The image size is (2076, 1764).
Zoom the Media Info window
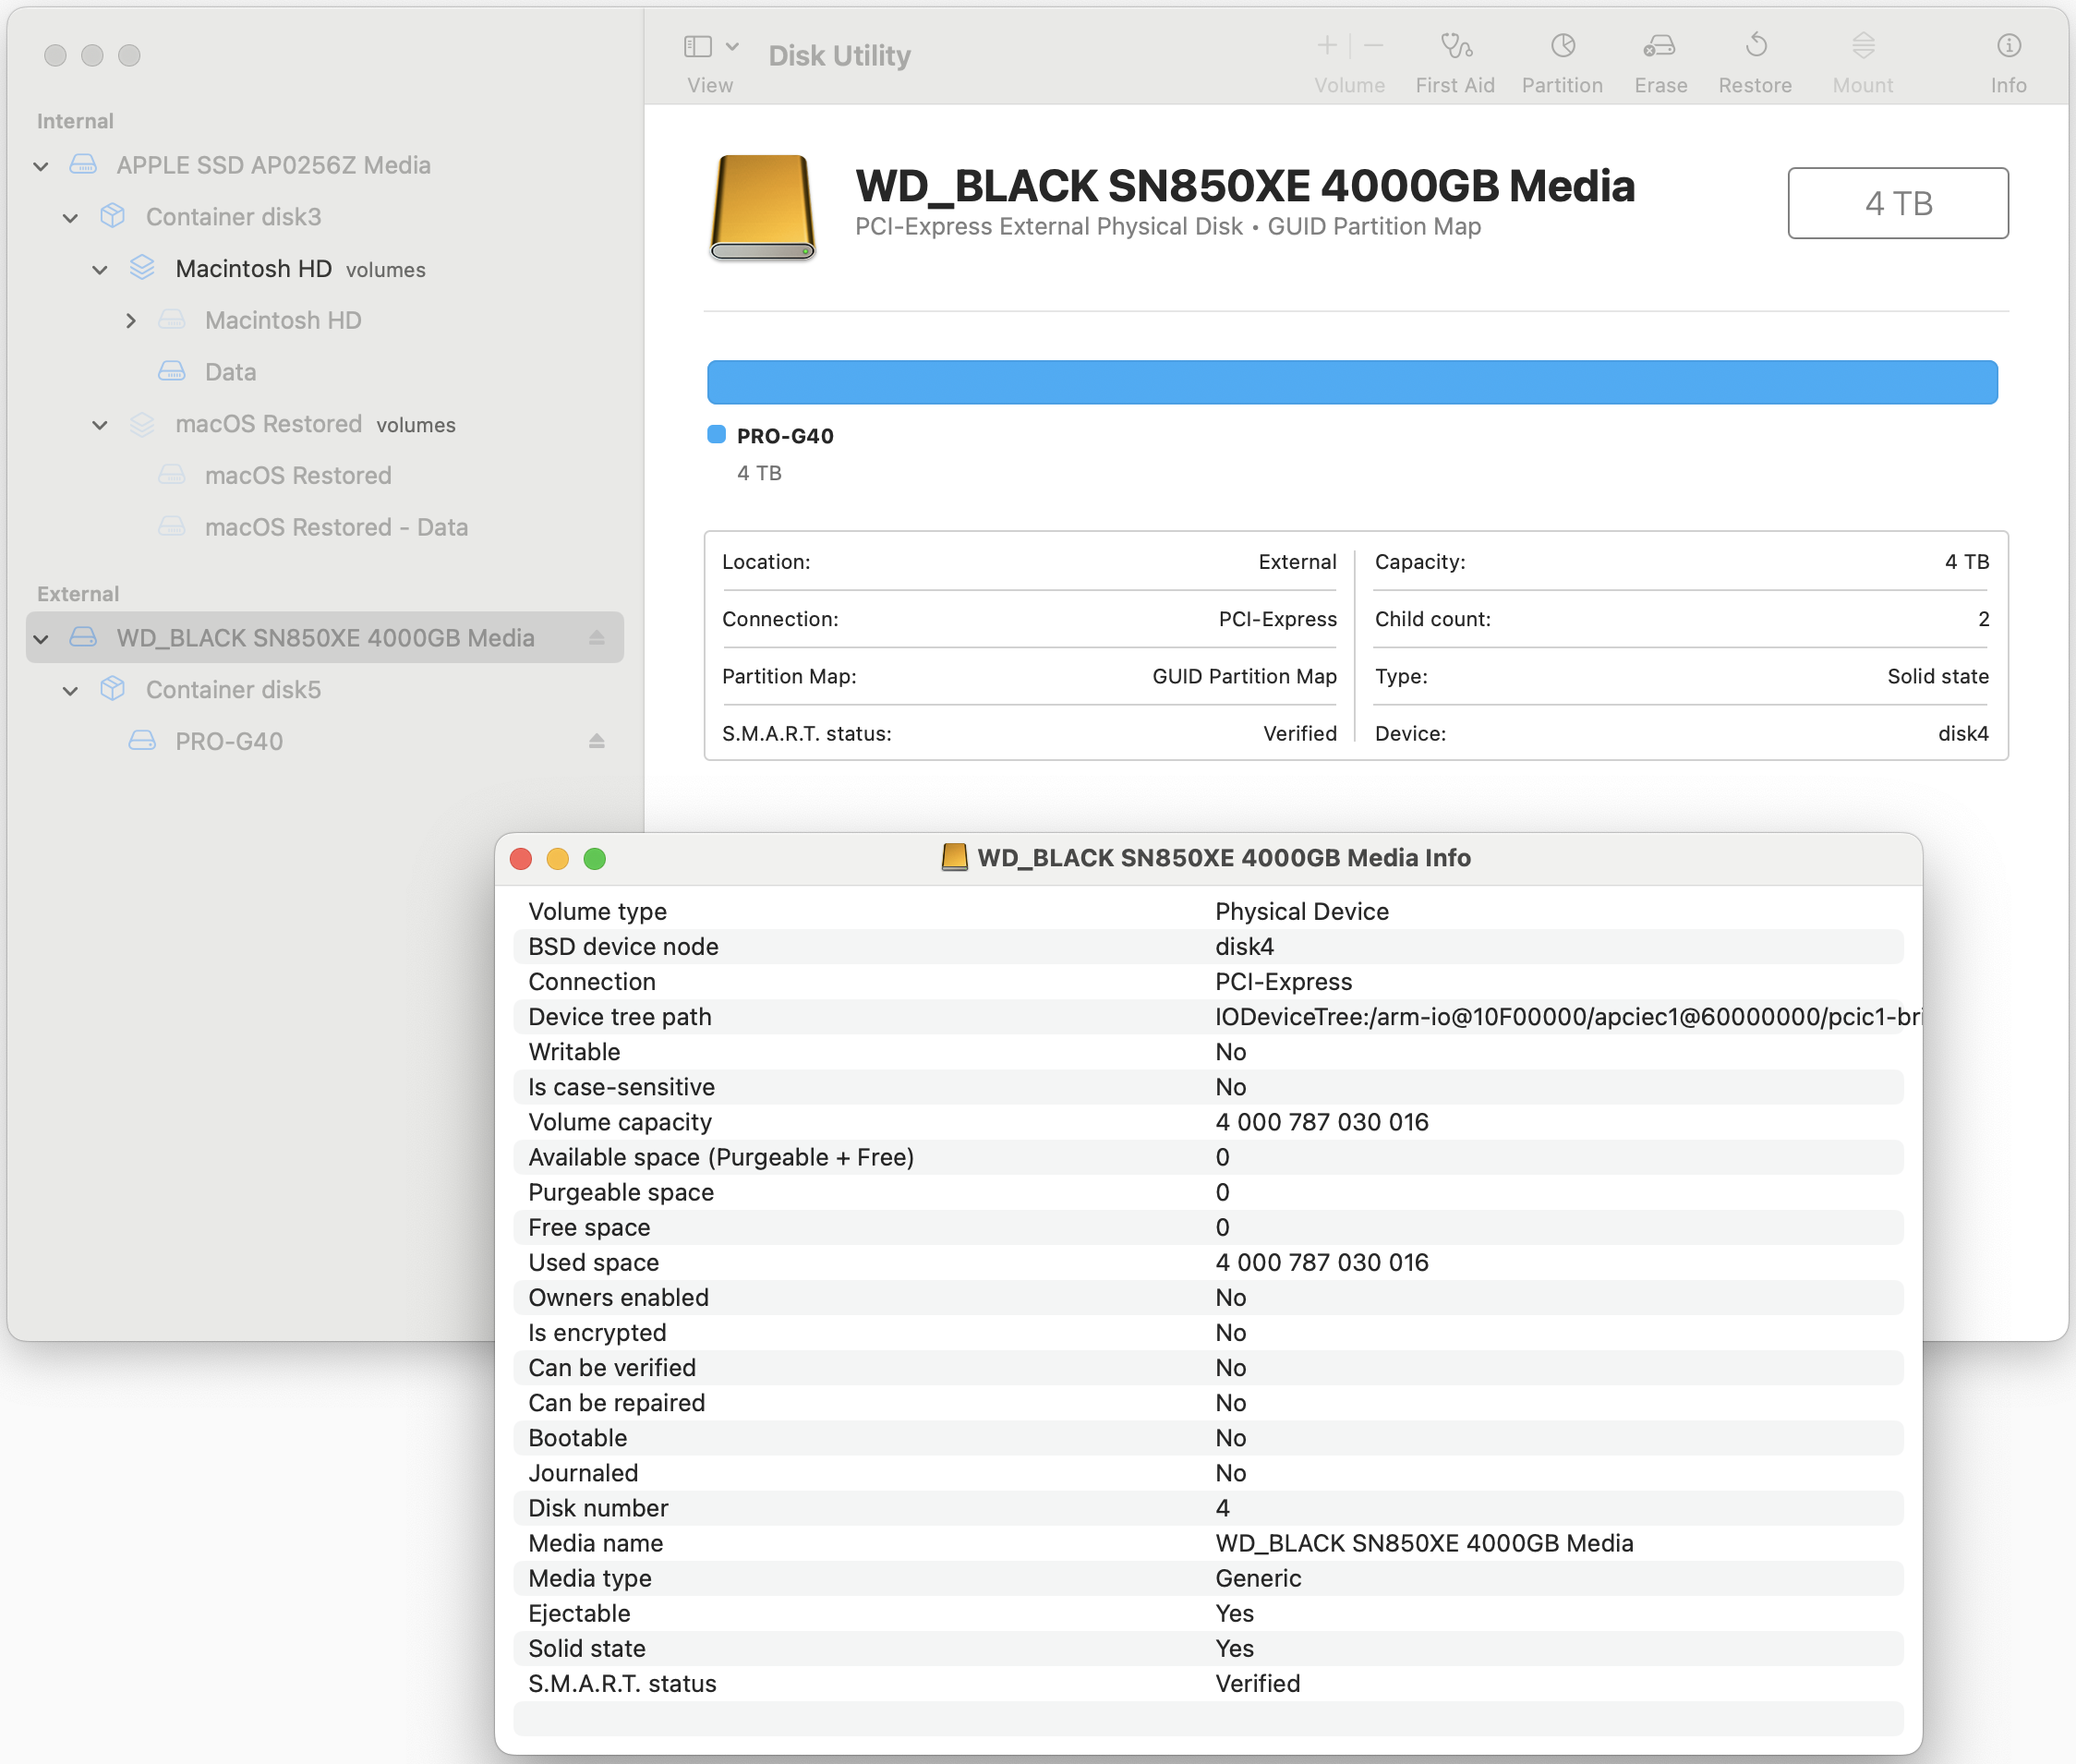(x=595, y=859)
